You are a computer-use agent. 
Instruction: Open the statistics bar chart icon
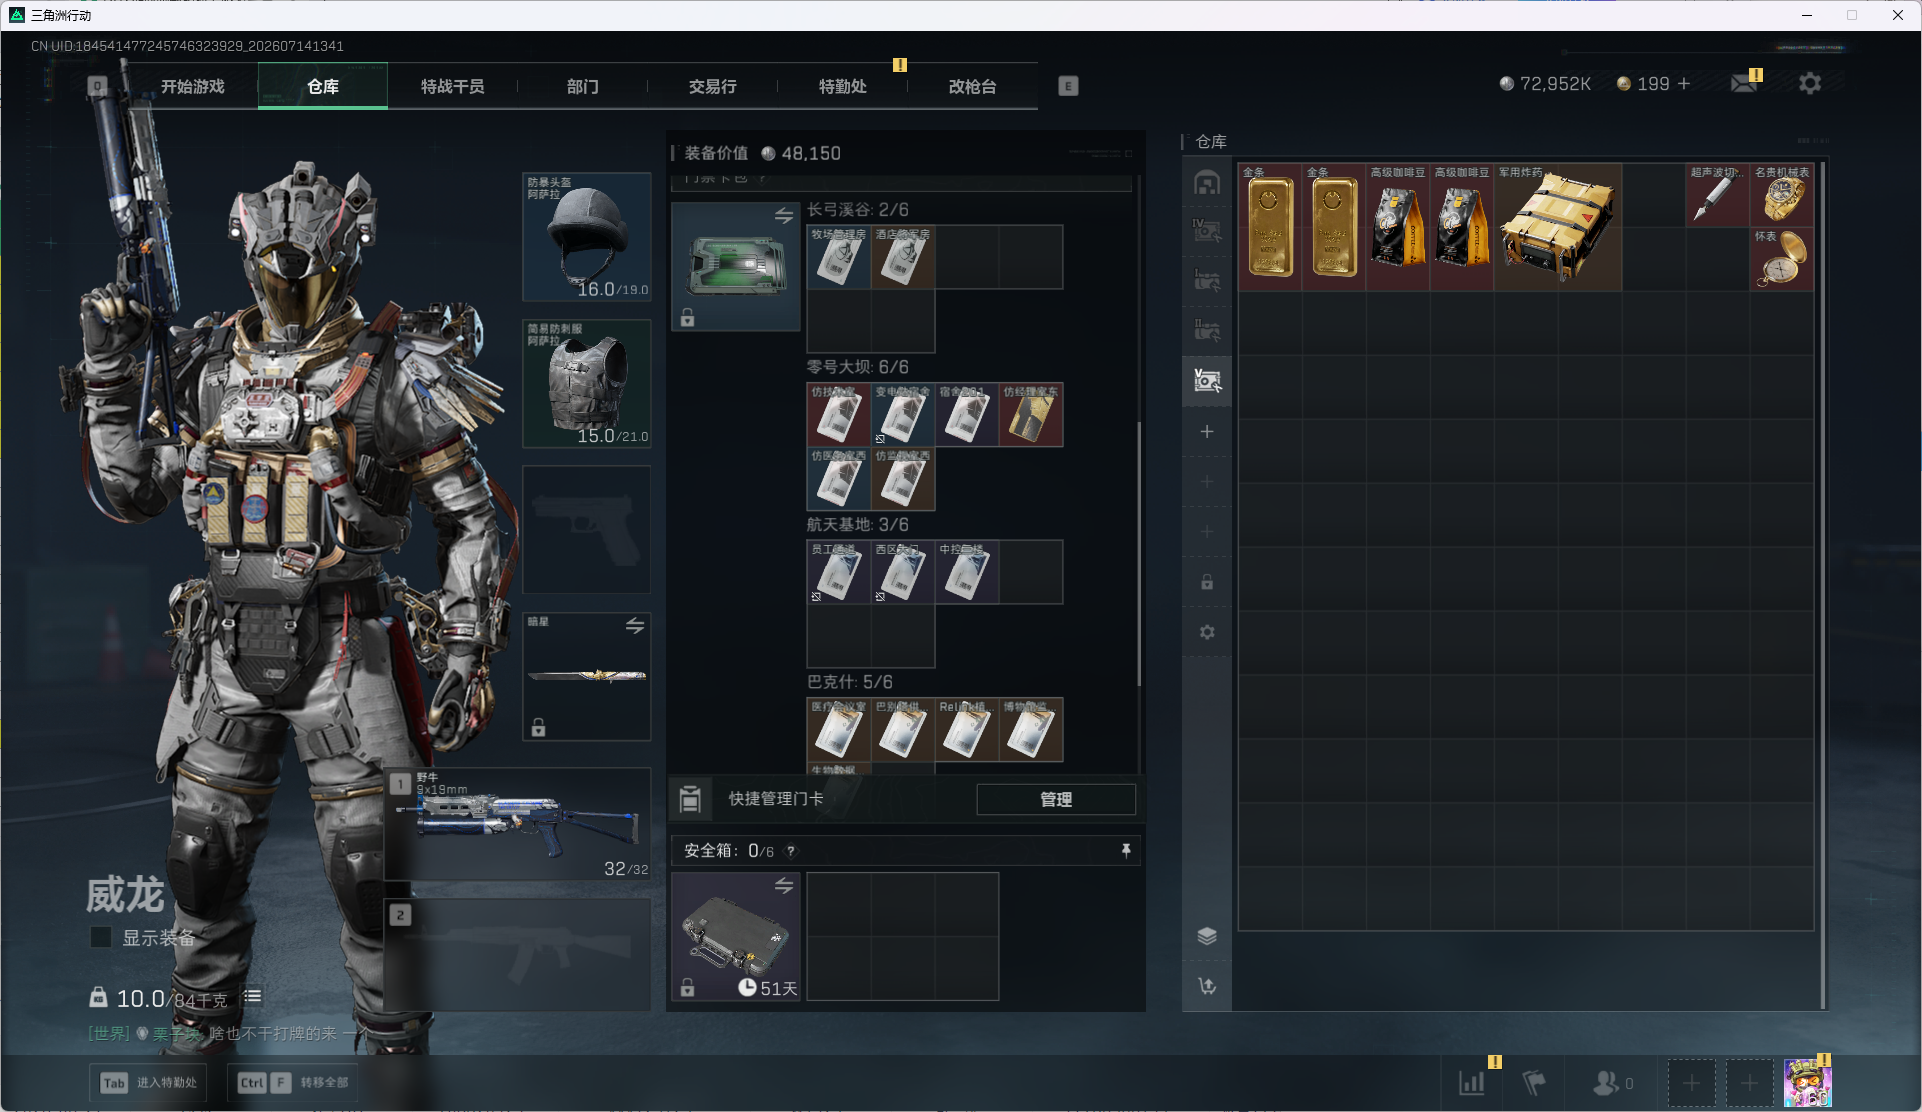pos(1472,1082)
